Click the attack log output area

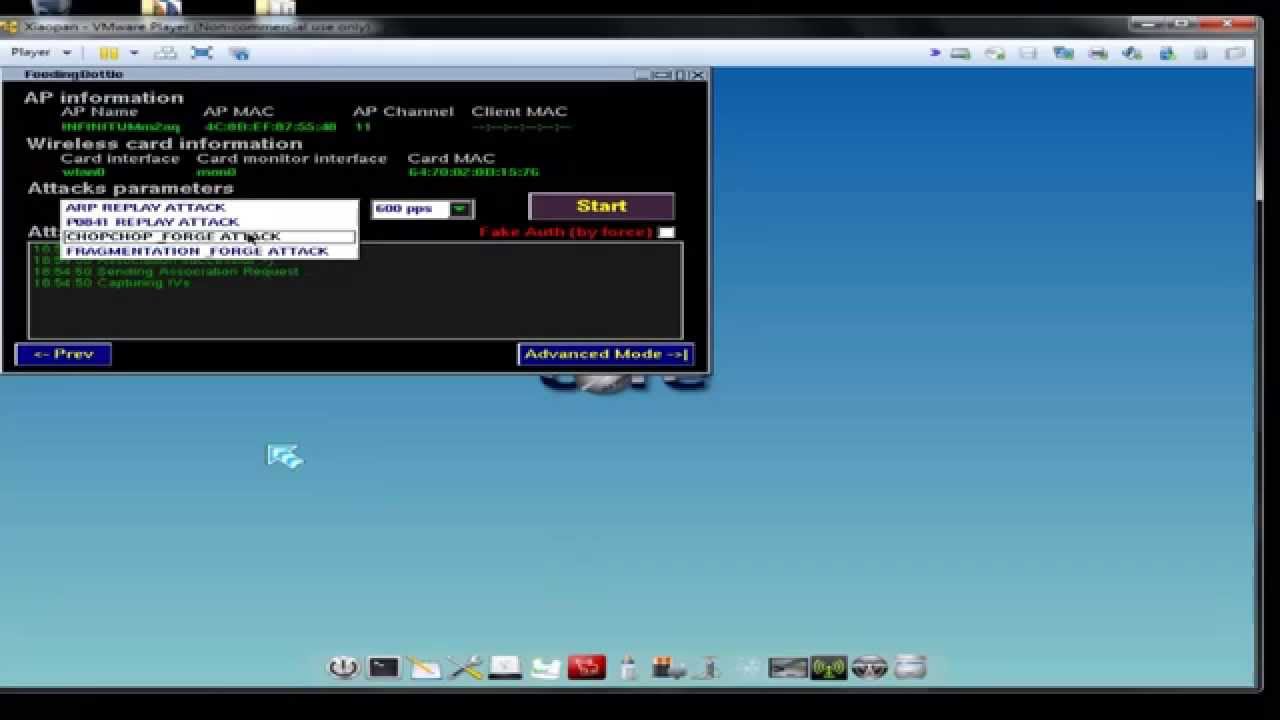click(355, 290)
